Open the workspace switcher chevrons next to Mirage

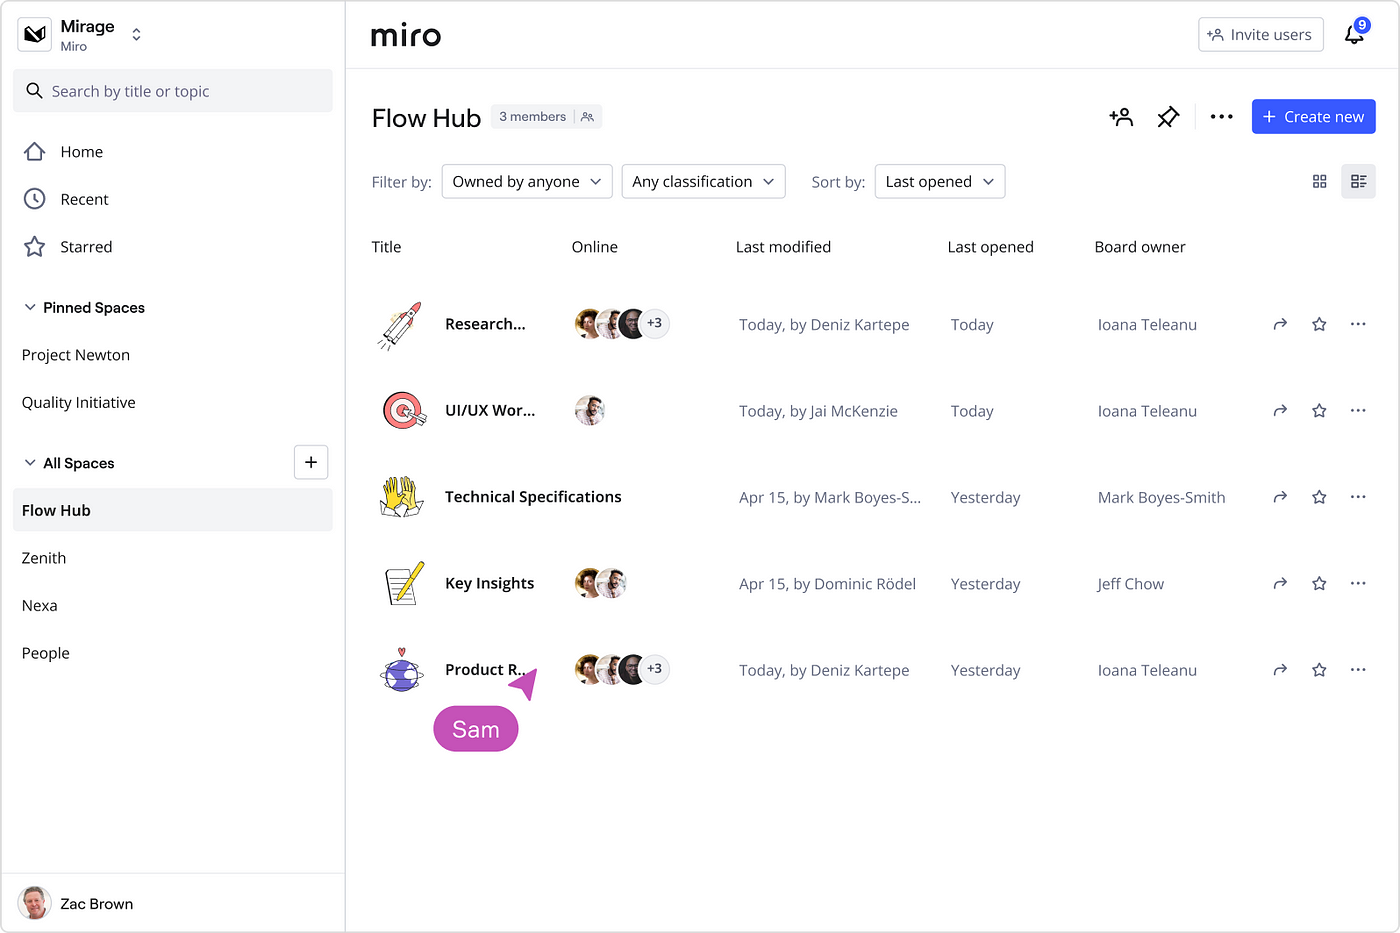[136, 35]
